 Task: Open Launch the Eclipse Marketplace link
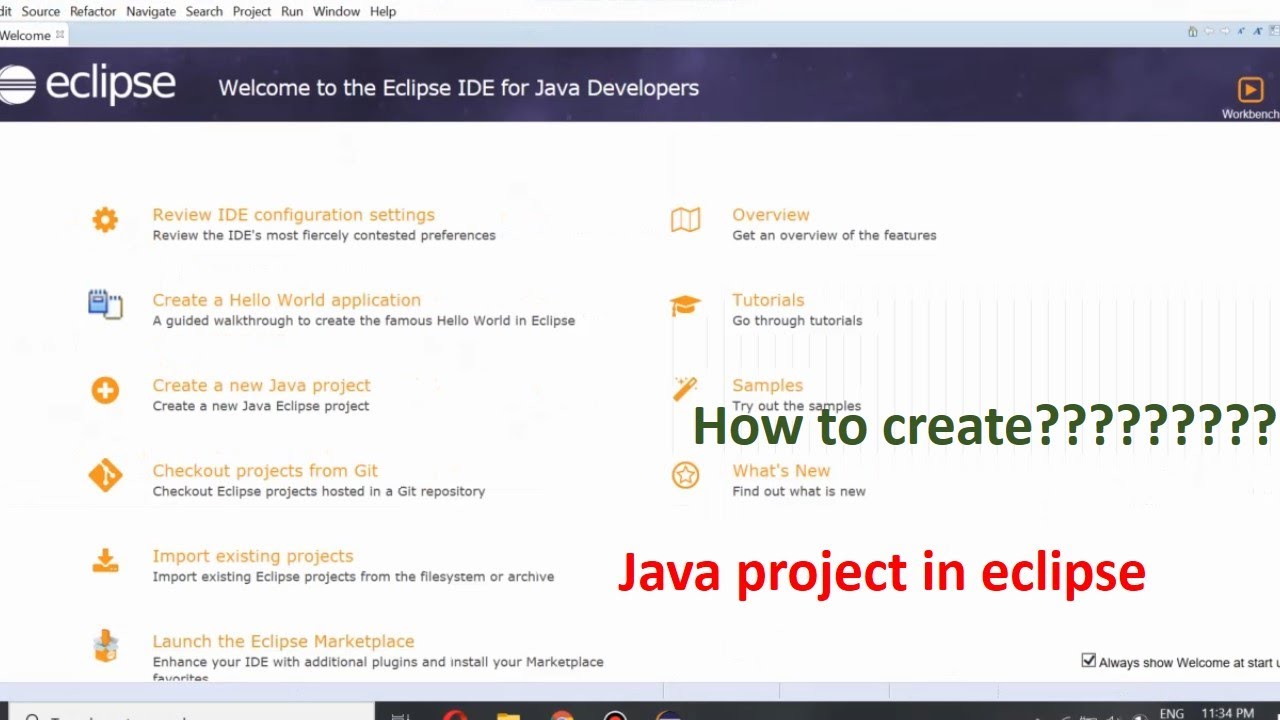click(283, 641)
